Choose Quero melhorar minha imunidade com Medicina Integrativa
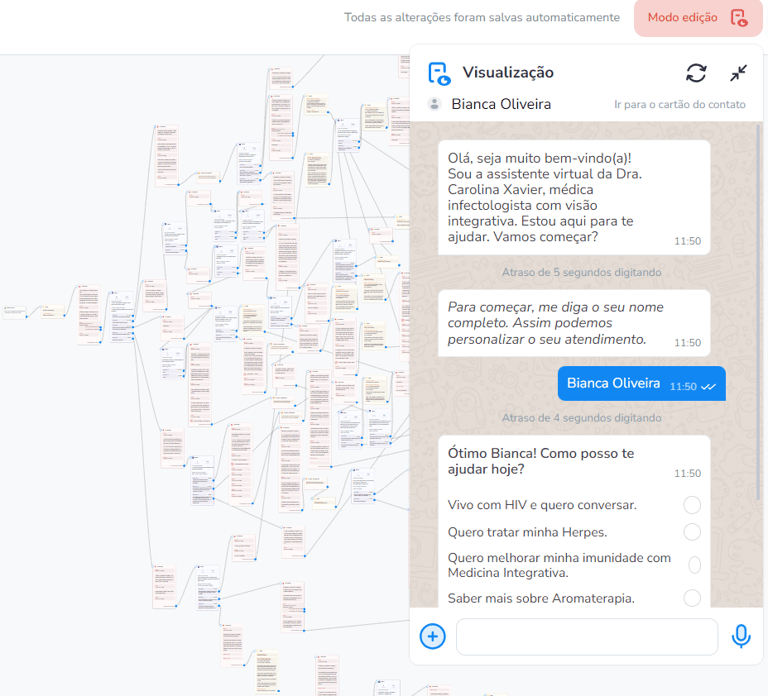The width and height of the screenshot is (768, 696). (x=694, y=565)
